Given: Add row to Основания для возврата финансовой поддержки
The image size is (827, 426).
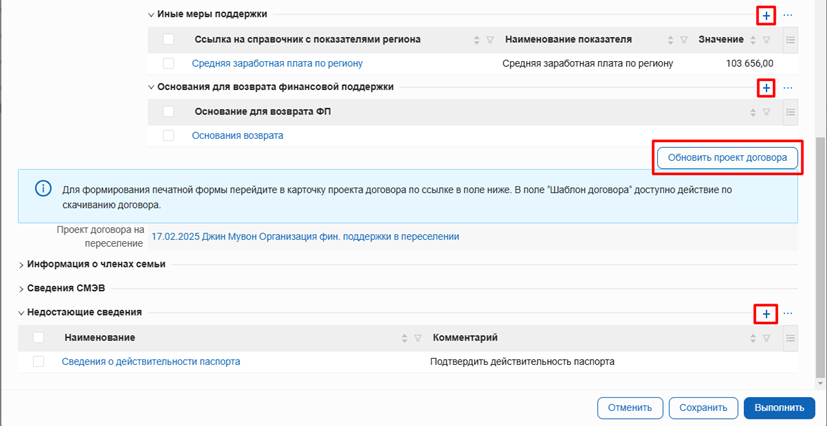Looking at the screenshot, I should 766,88.
